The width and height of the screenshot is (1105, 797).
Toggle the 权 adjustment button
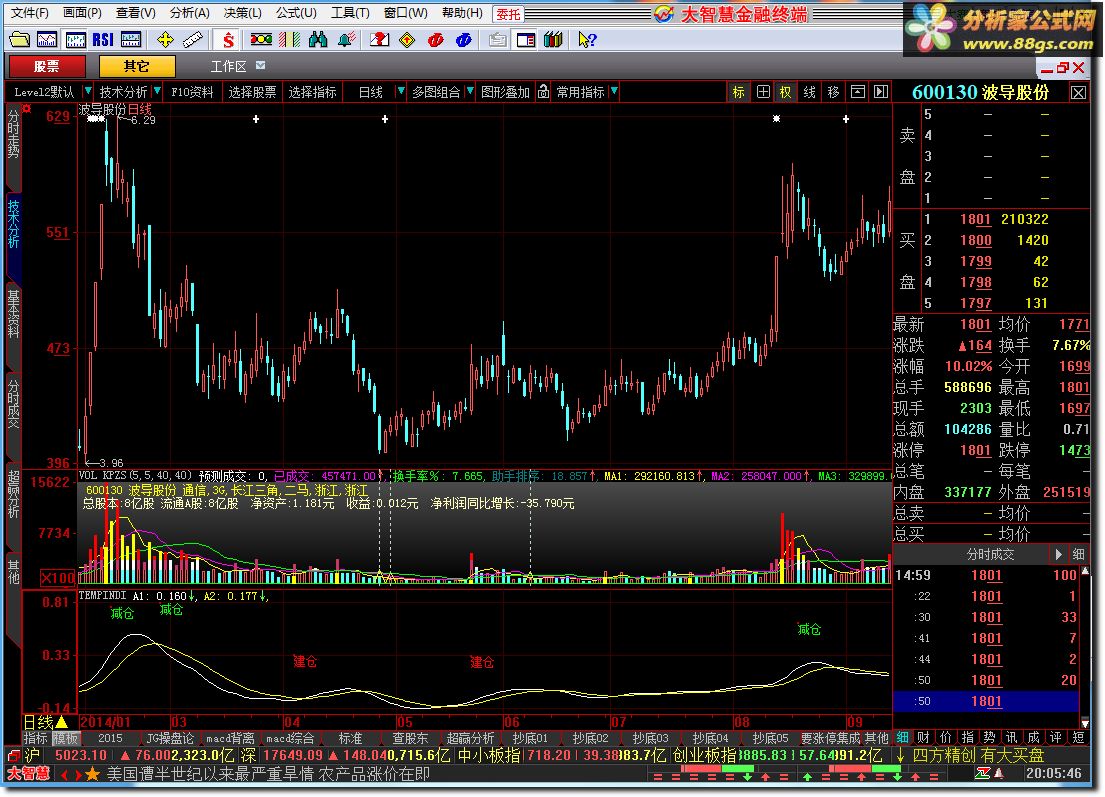pyautogui.click(x=786, y=92)
